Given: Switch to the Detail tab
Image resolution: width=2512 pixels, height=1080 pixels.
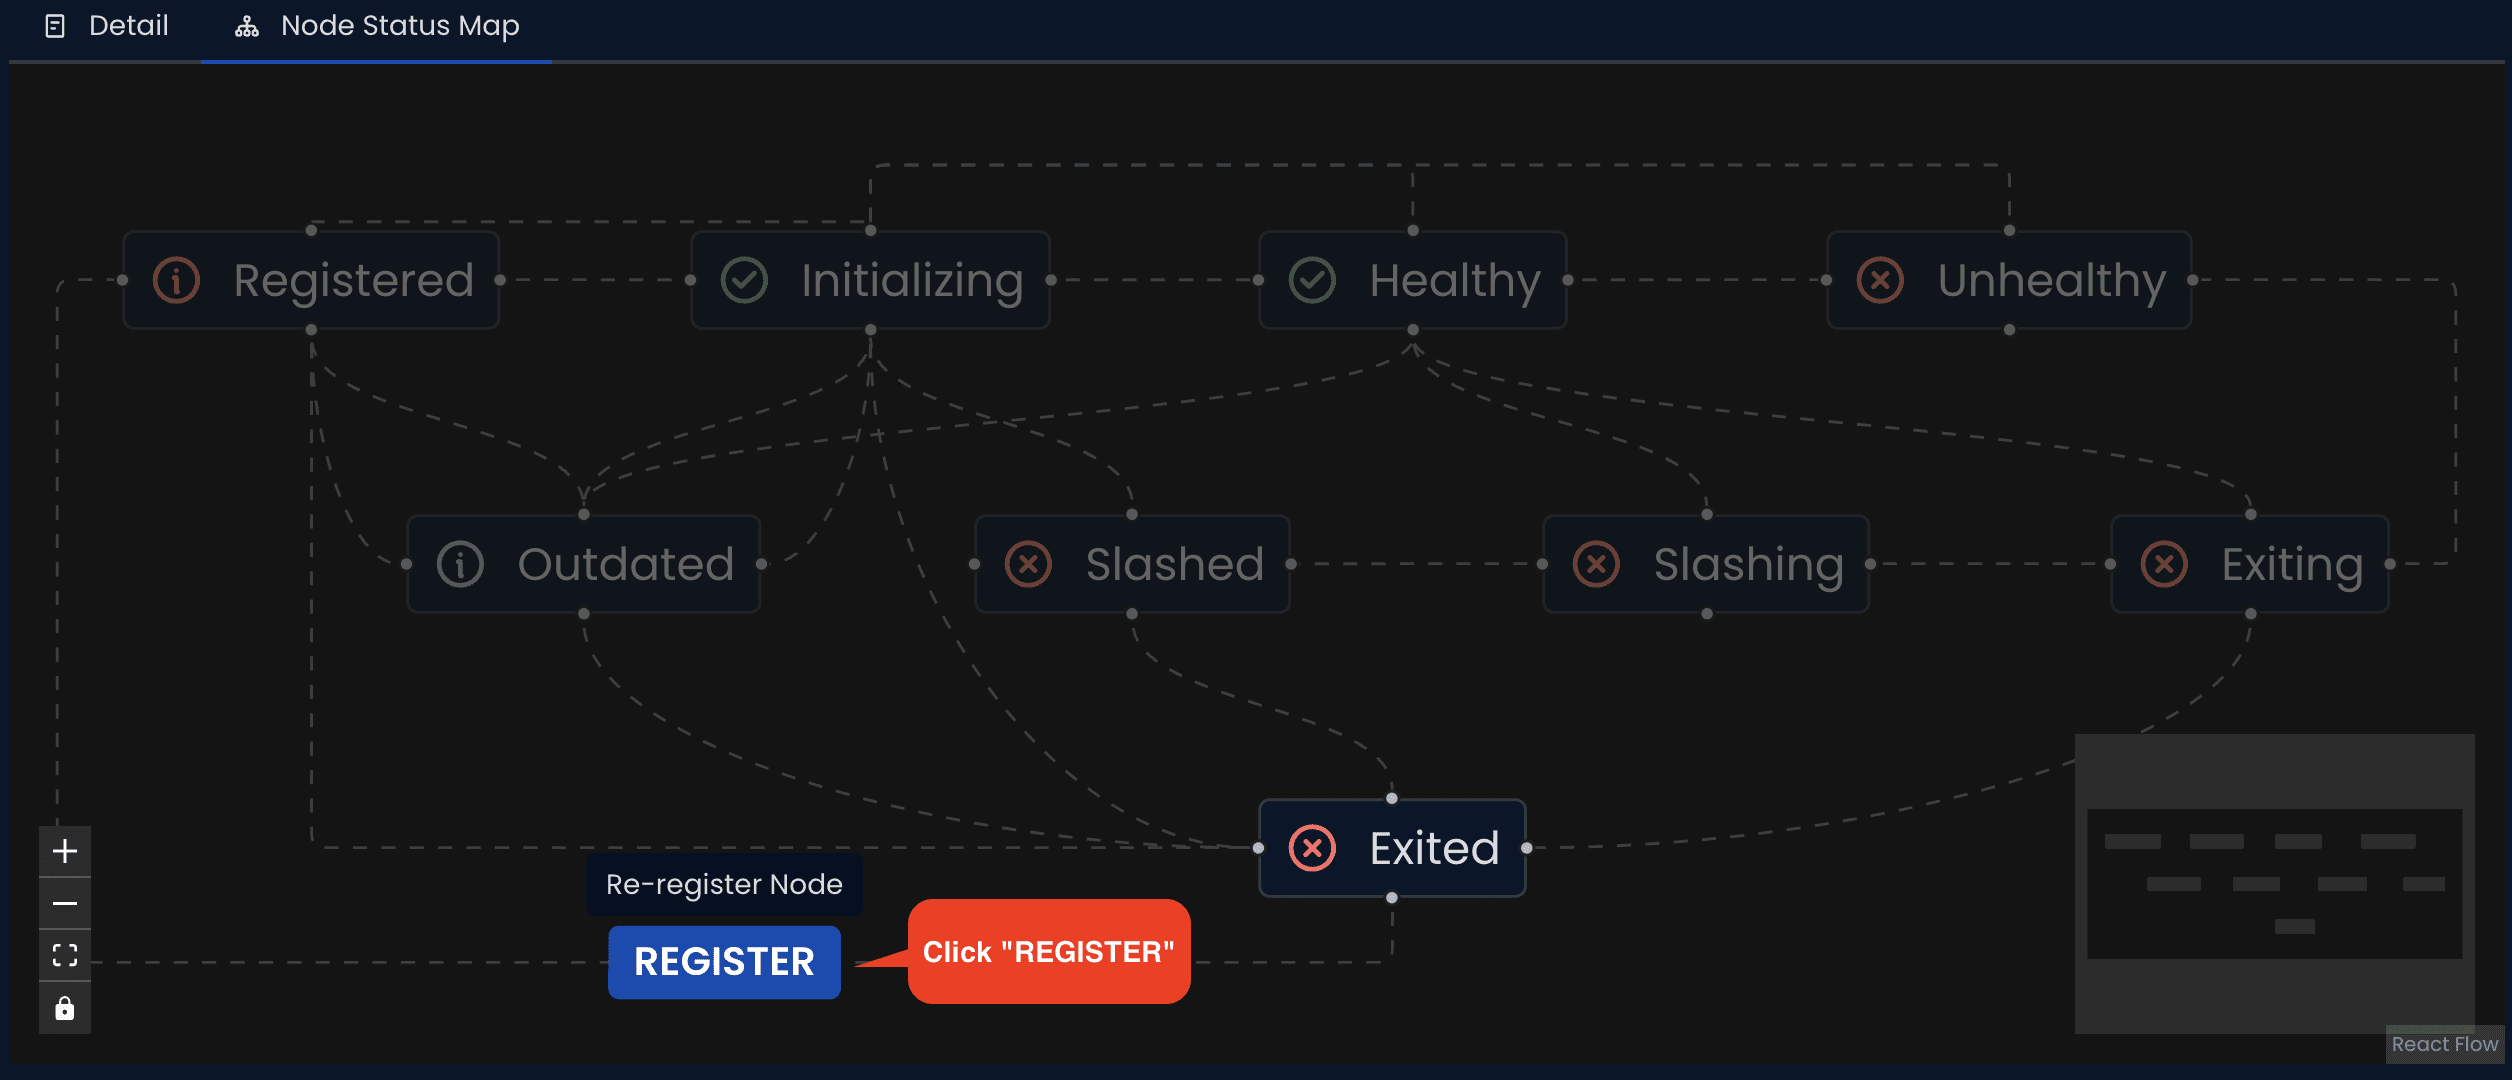Looking at the screenshot, I should point(106,24).
